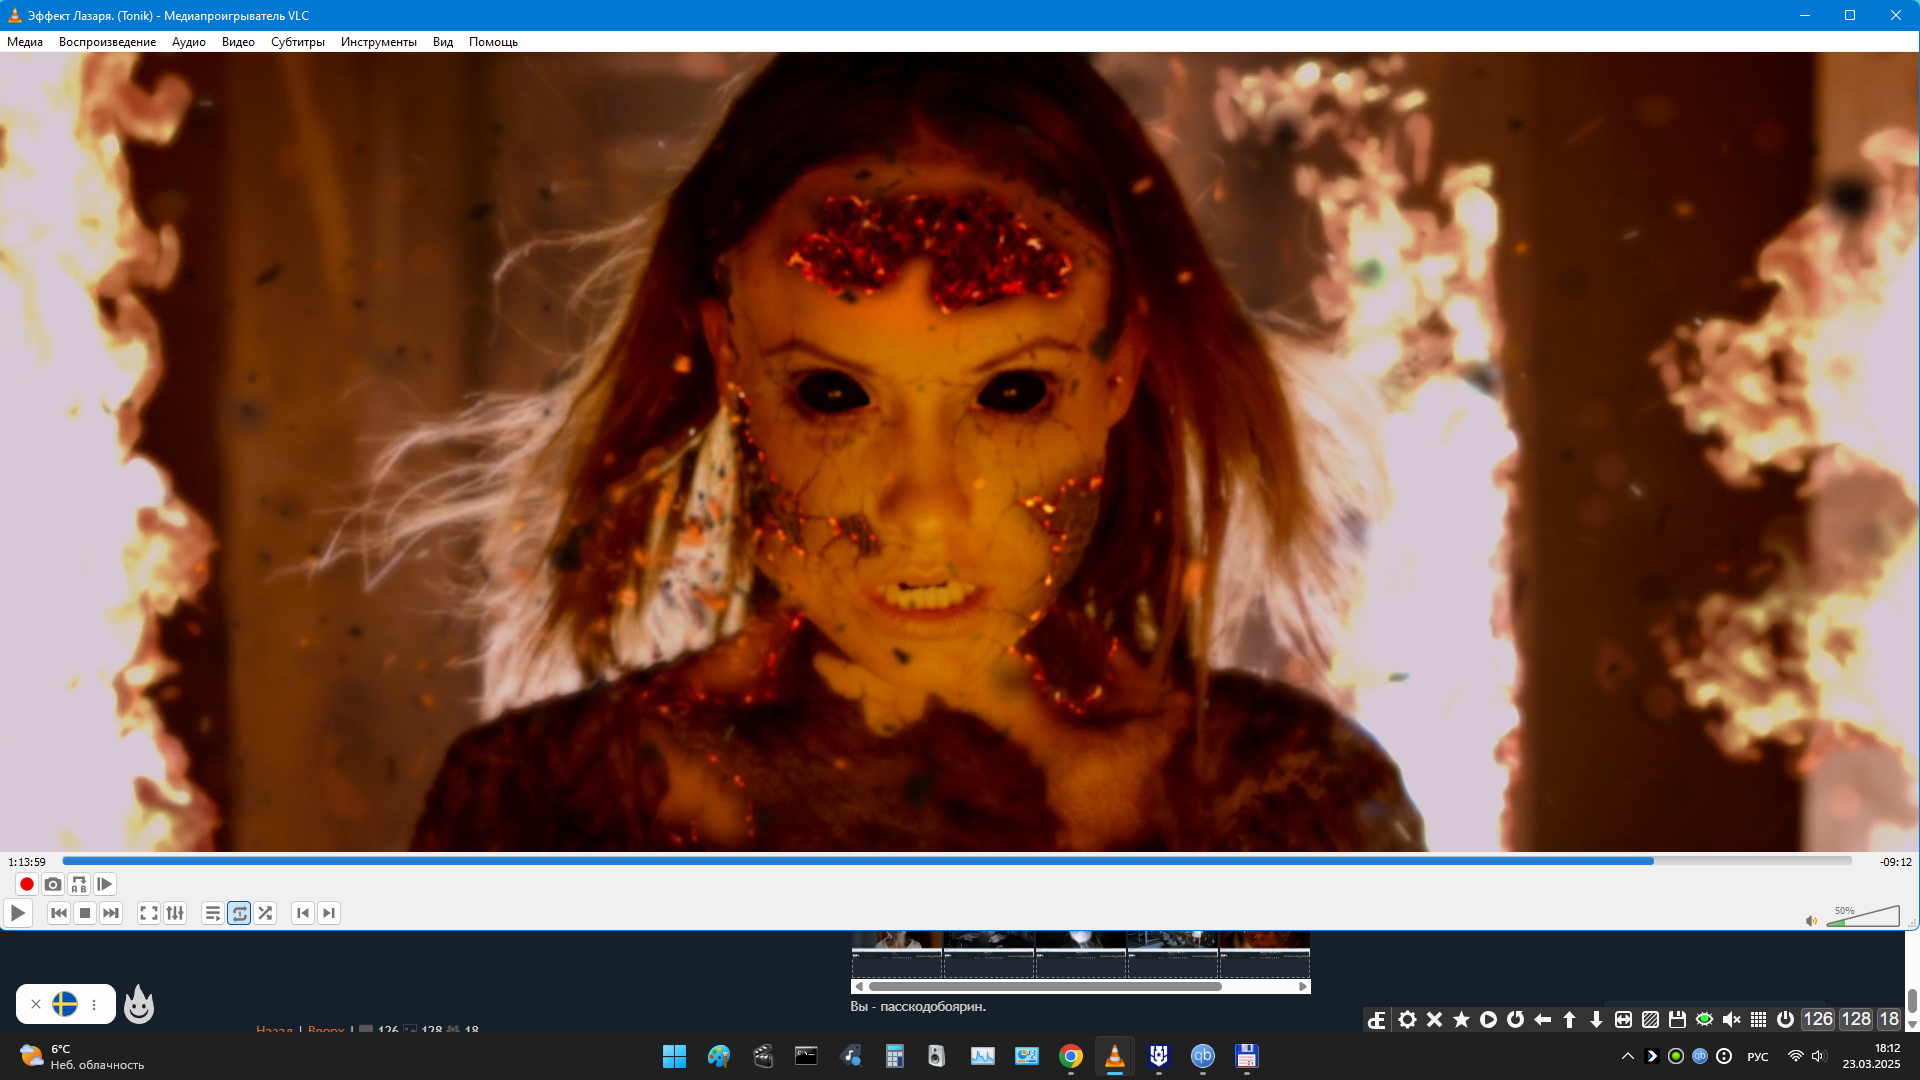Click the reload arrow icon in toolbar

point(1515,1019)
